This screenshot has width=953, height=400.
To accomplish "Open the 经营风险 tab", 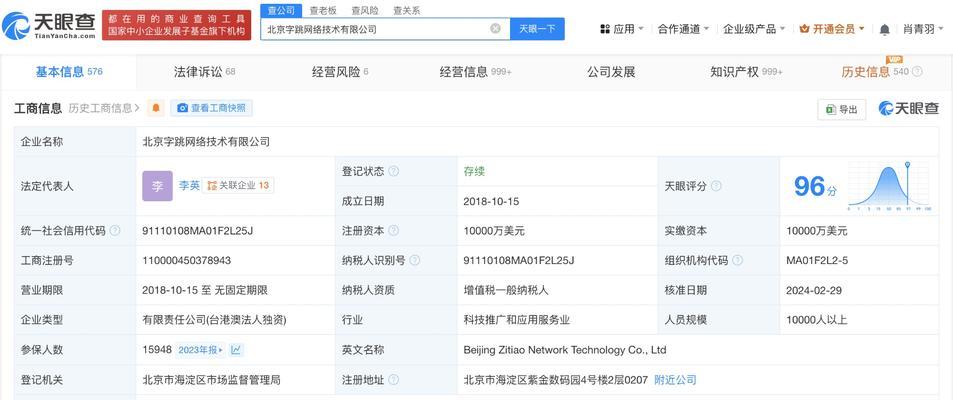I will [340, 72].
